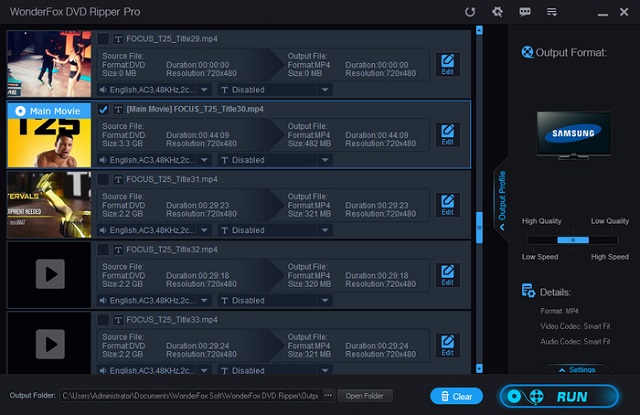The width and height of the screenshot is (640, 415).
Task: Open Edit for FOCUS_T25_Title32.mp4
Action: [x=447, y=275]
